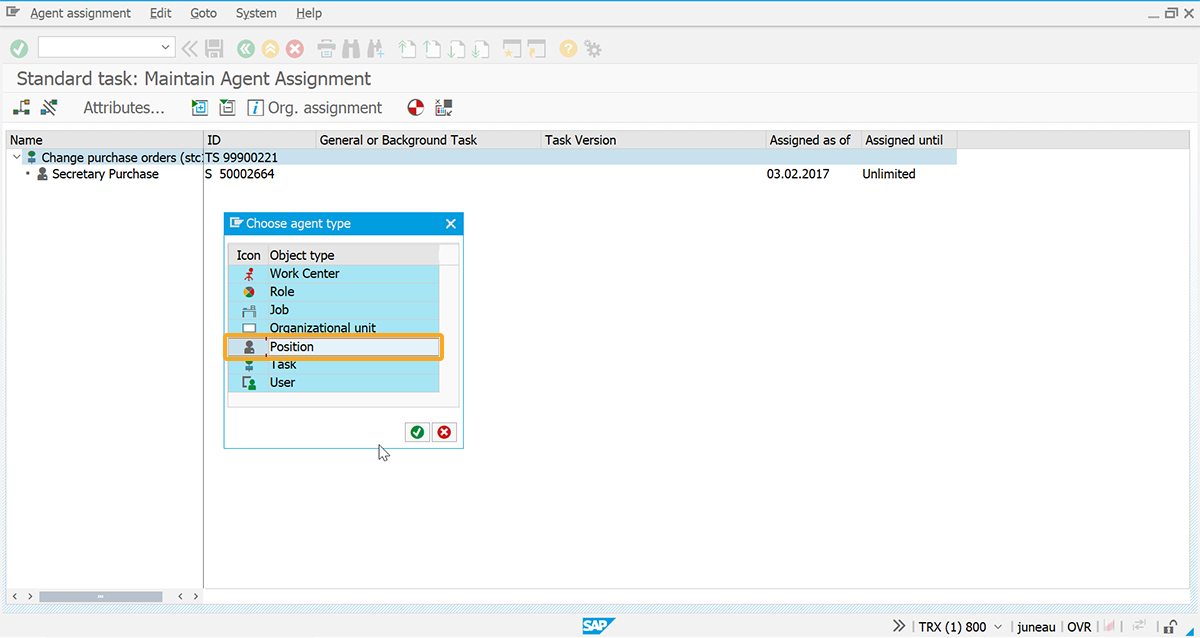
Task: Click the Attributes... button
Action: 123,108
